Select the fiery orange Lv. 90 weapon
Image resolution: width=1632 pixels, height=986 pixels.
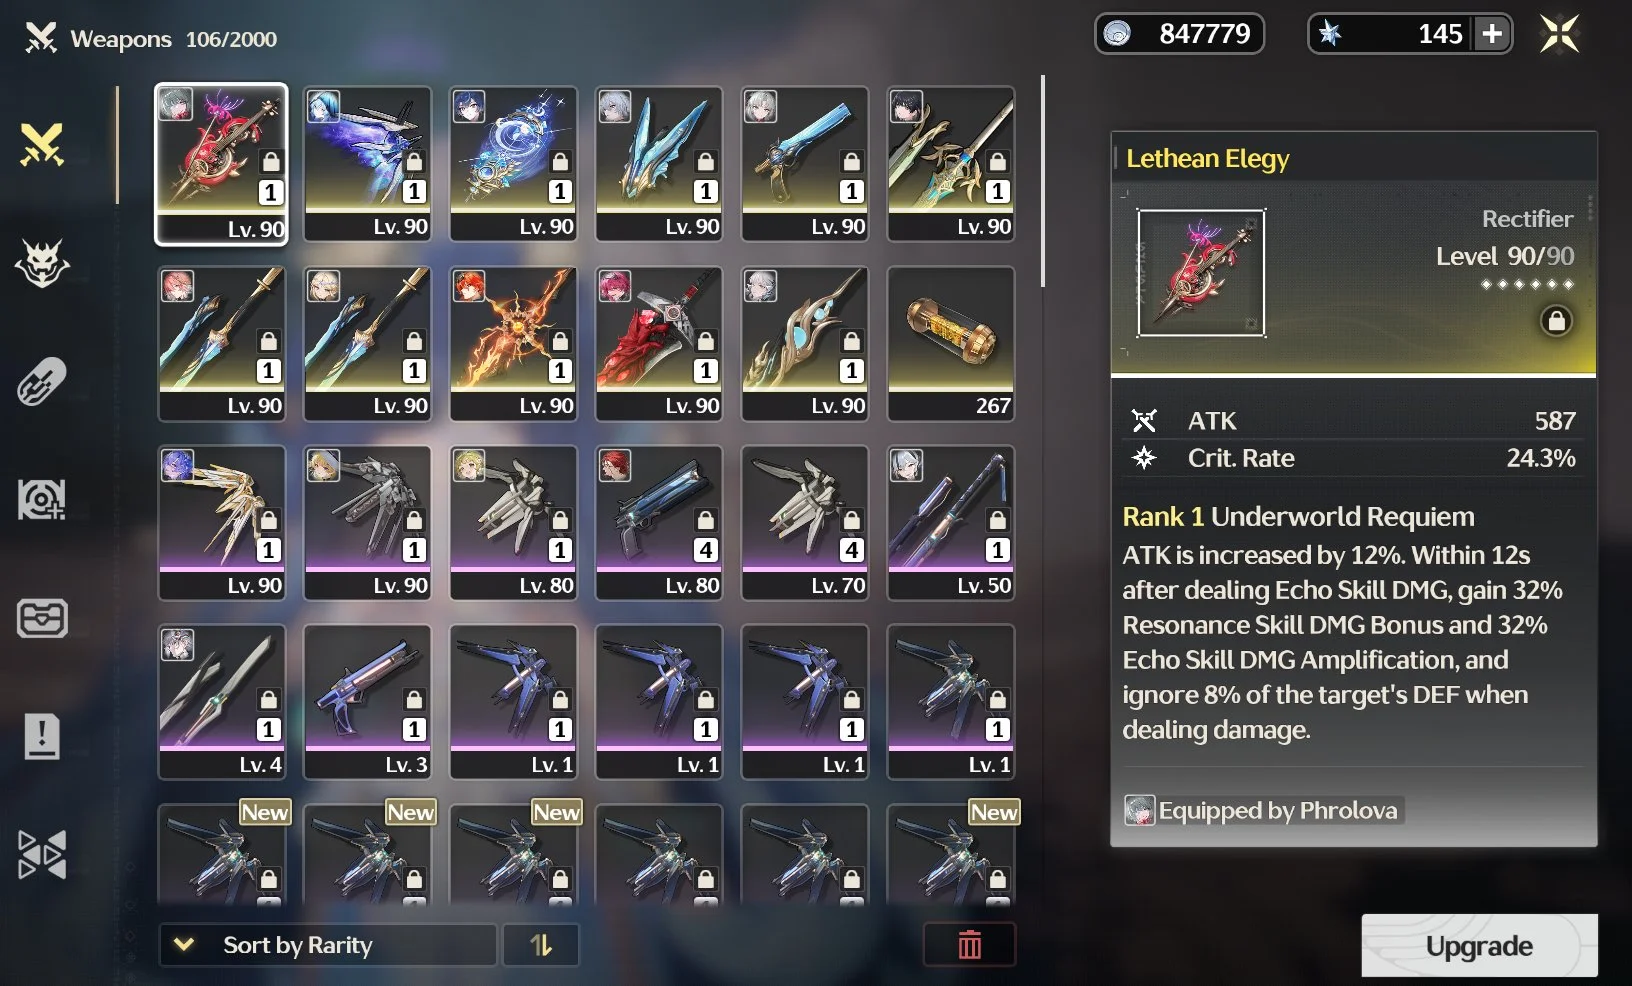tap(513, 344)
